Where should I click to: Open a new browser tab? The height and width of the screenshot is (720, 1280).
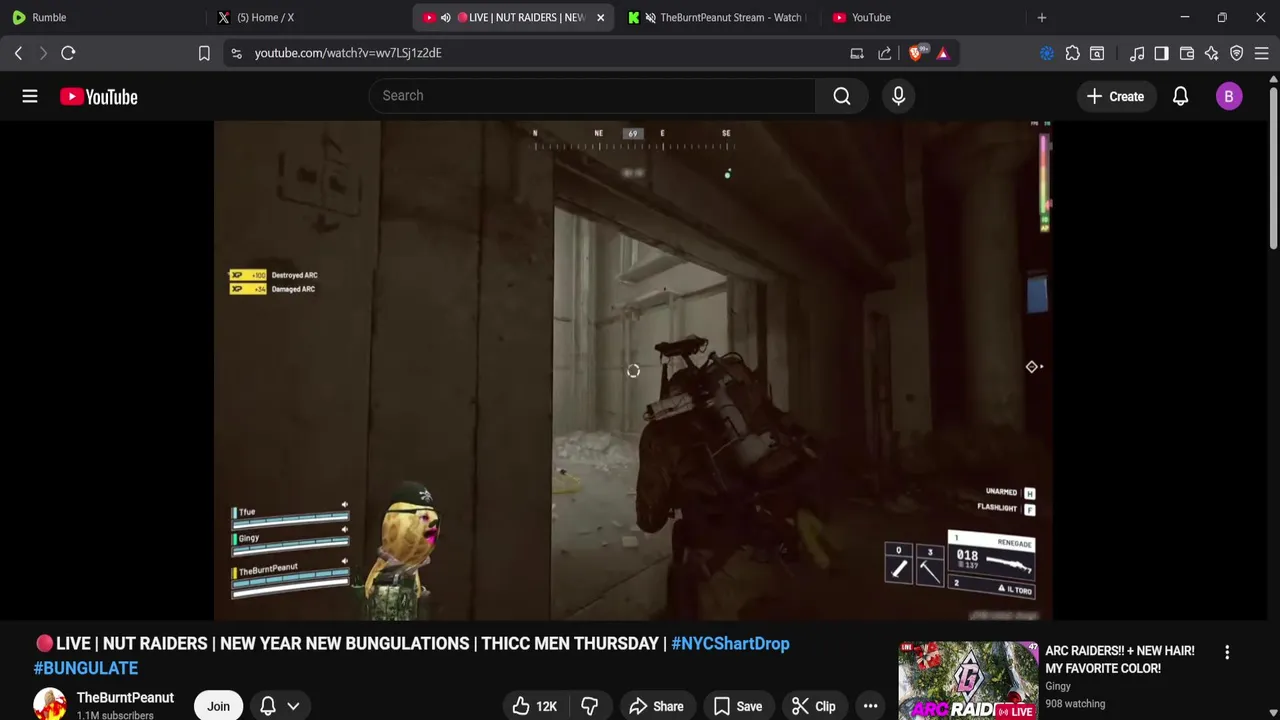click(x=1042, y=17)
